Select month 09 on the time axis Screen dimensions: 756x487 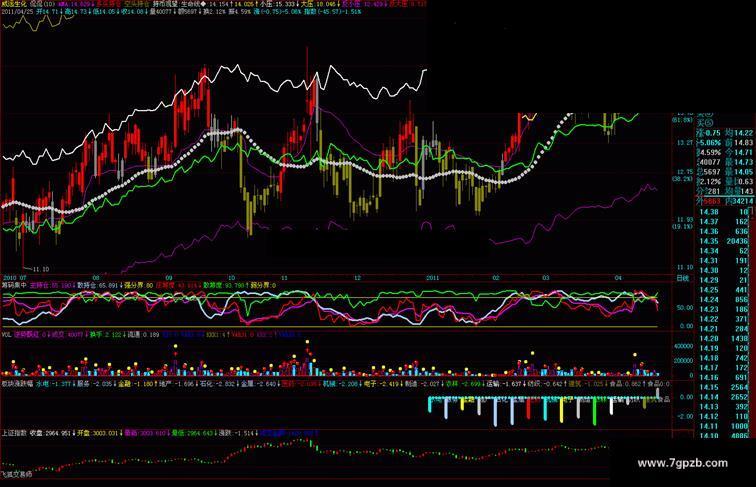click(169, 278)
